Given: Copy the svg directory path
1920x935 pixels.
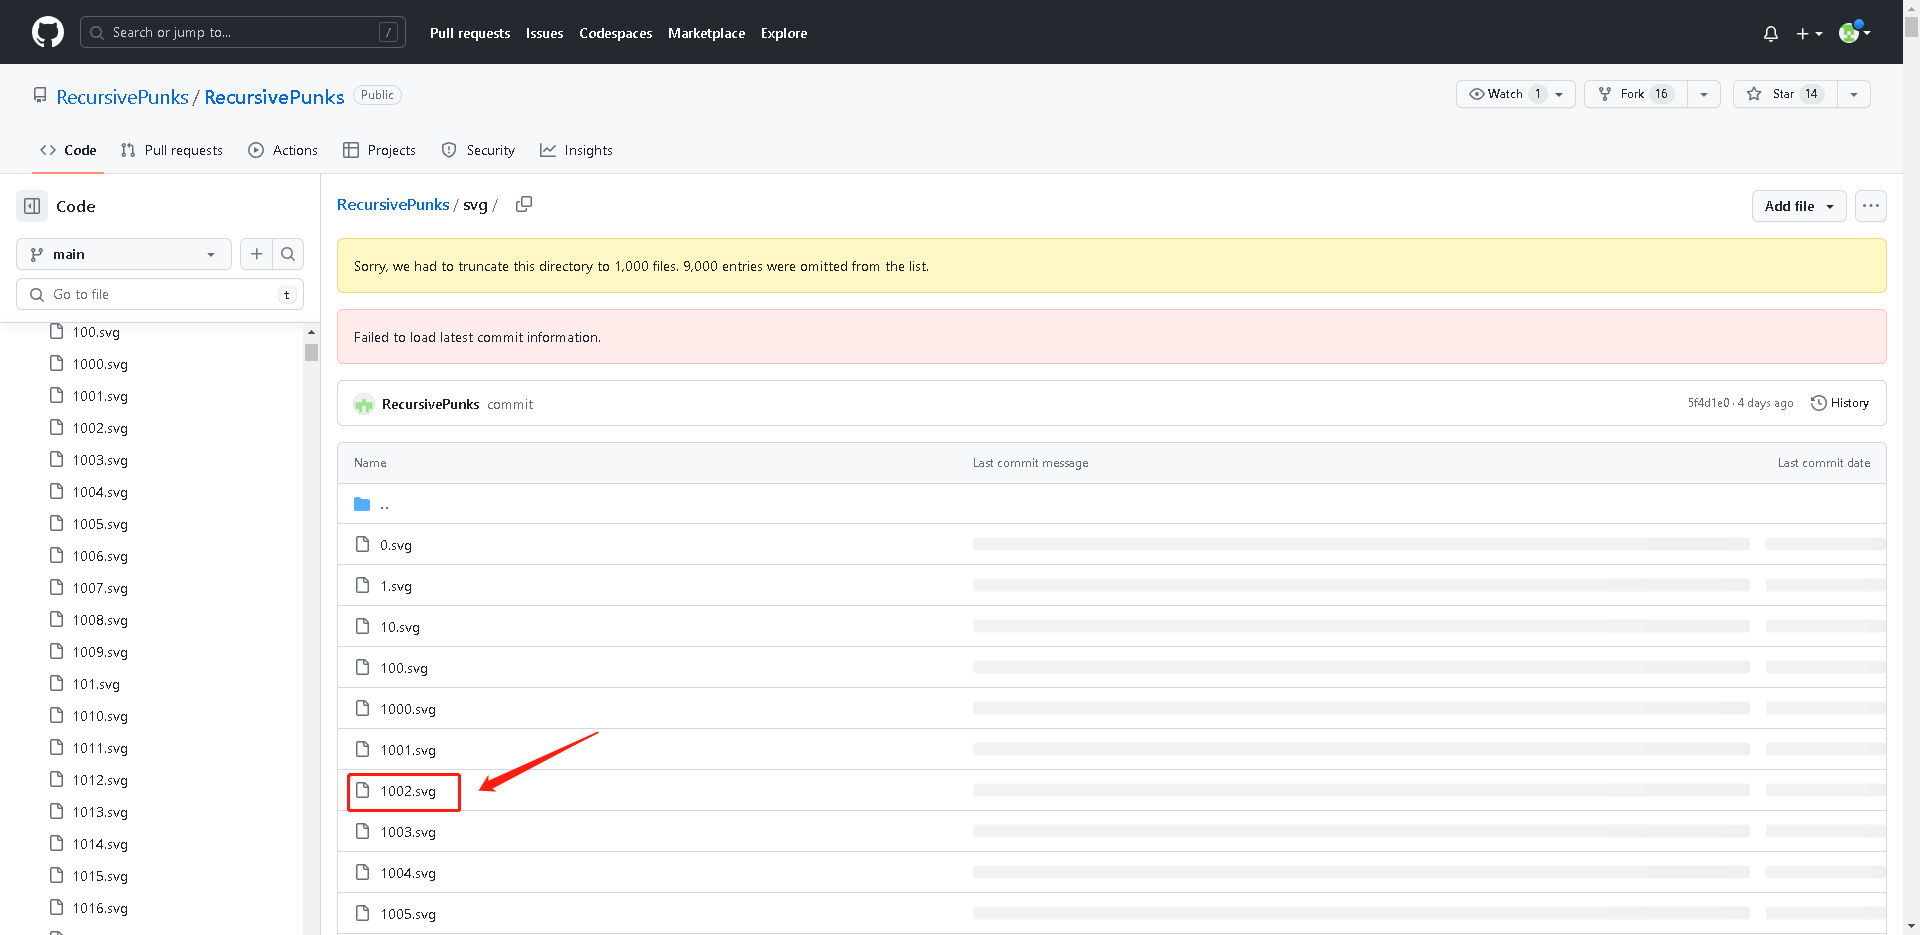Looking at the screenshot, I should click(x=523, y=204).
